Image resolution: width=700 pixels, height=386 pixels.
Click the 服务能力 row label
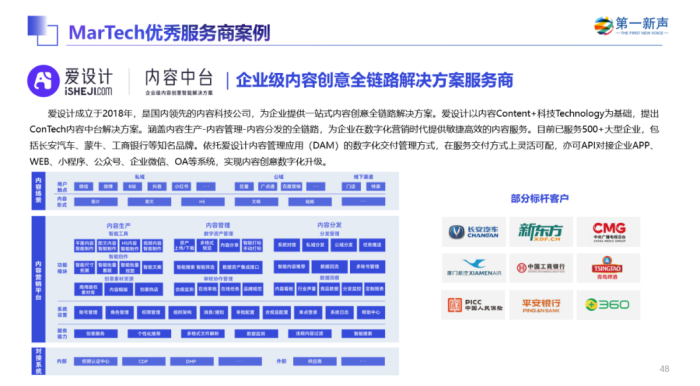(x=62, y=334)
